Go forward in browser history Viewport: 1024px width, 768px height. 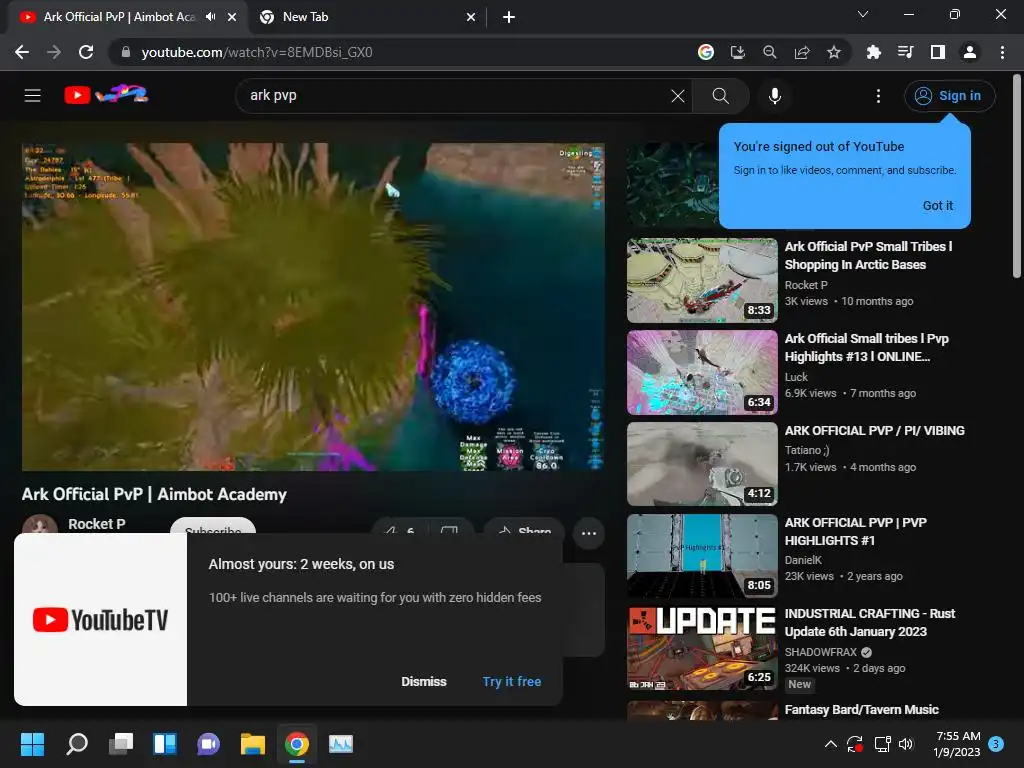54,52
